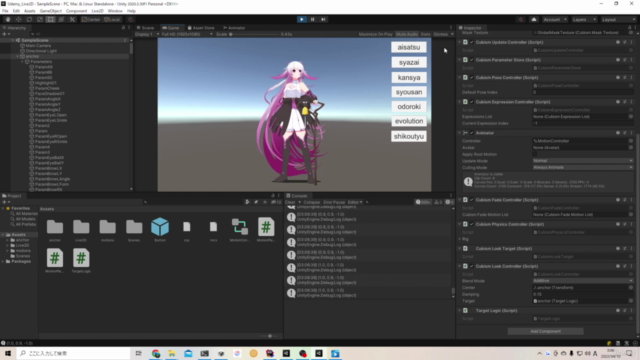Open the Live2D menu
The width and height of the screenshot is (640, 360).
click(97, 11)
